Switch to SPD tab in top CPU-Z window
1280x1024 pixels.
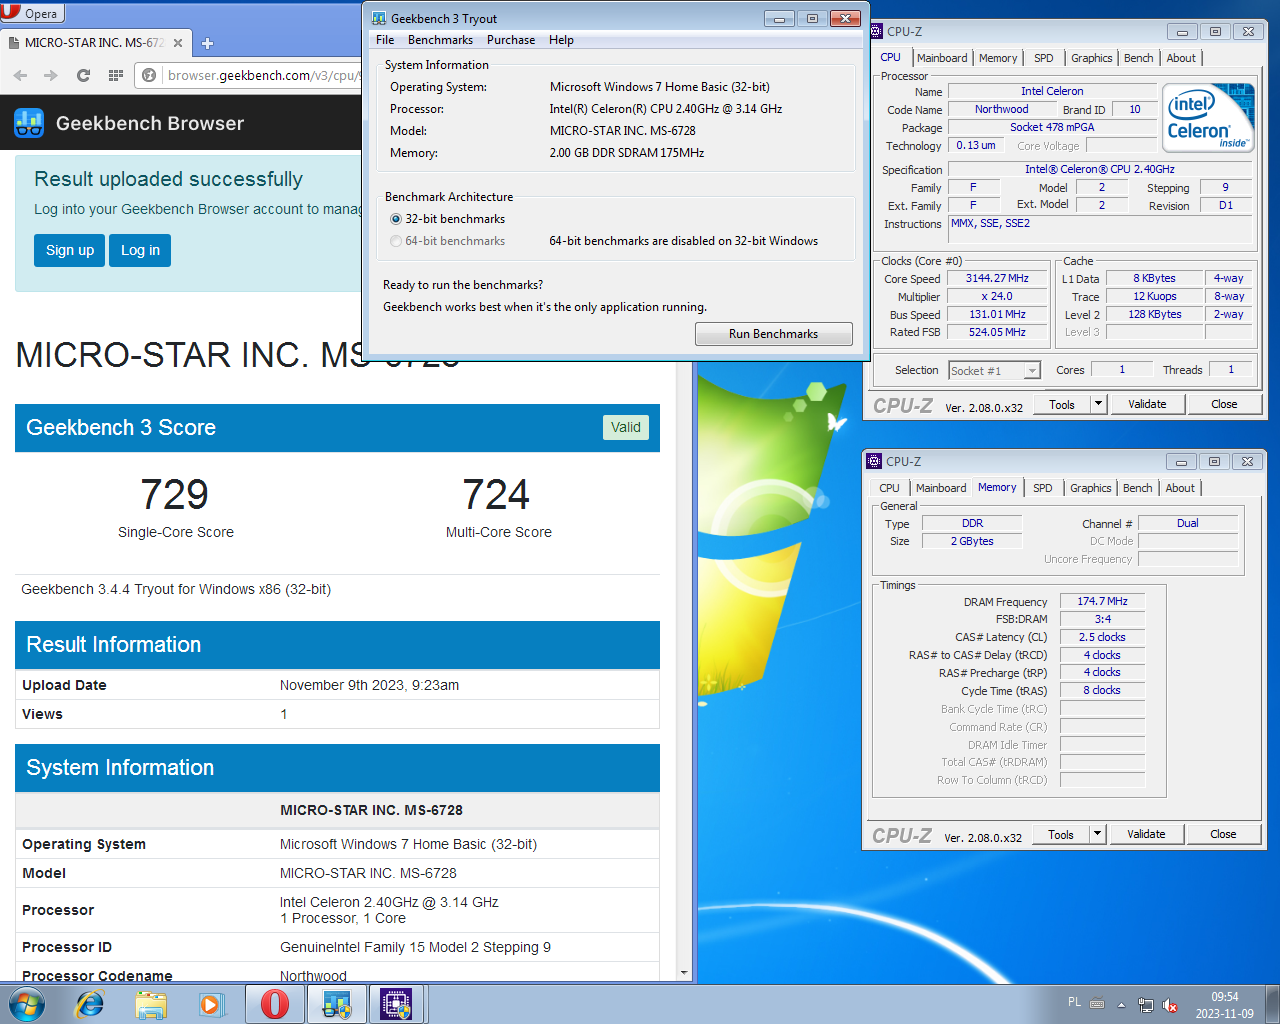pyautogui.click(x=1043, y=58)
